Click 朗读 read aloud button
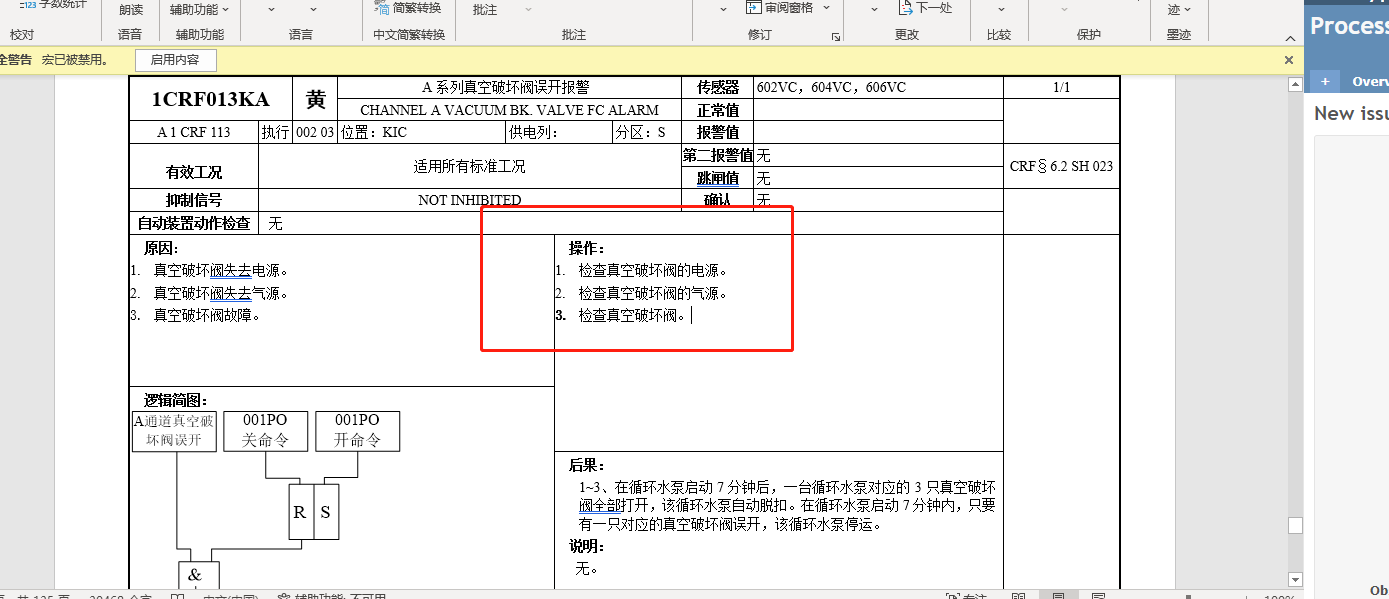 130,9
